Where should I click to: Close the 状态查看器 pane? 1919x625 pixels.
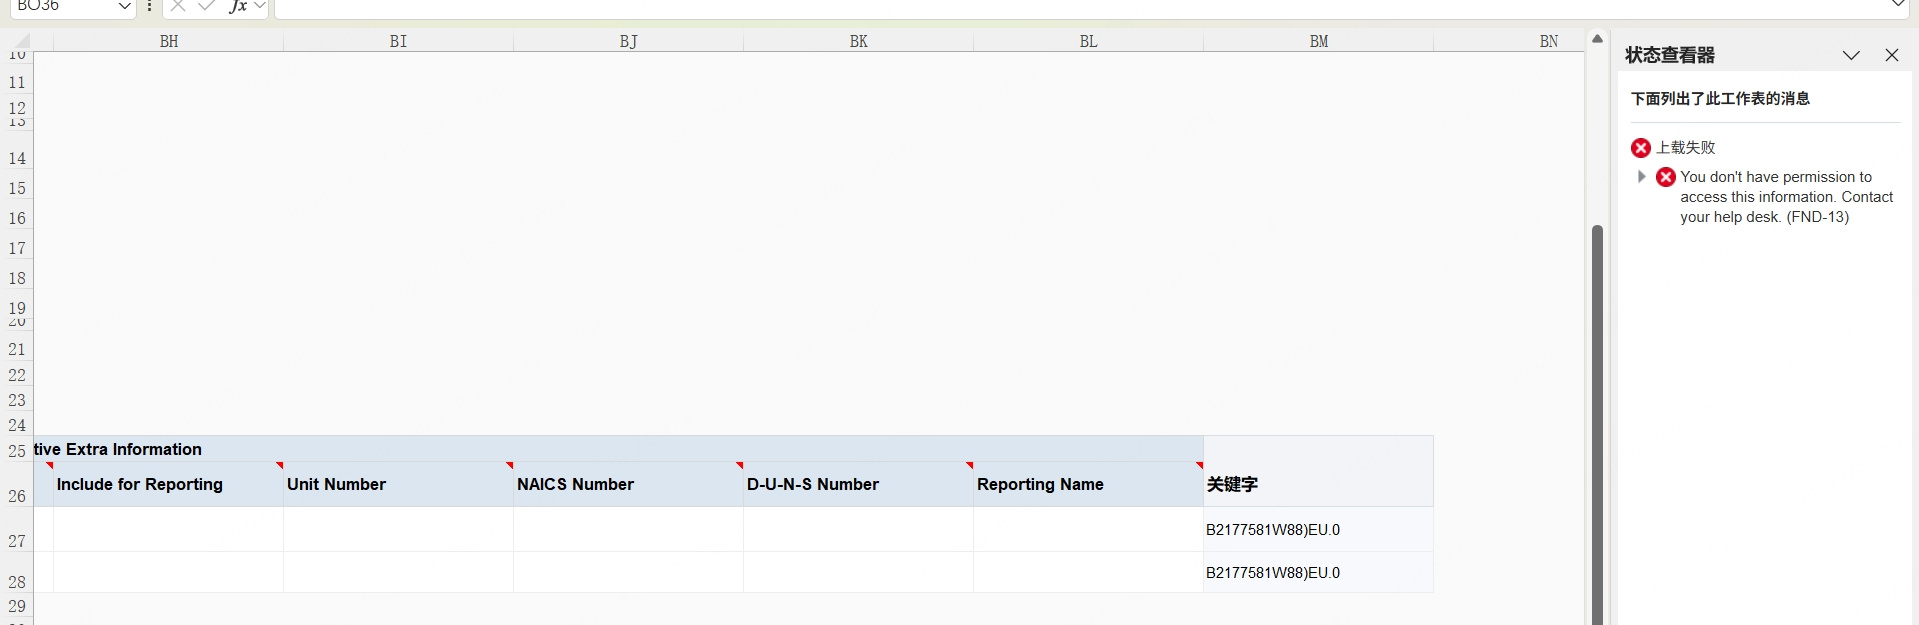pos(1892,55)
